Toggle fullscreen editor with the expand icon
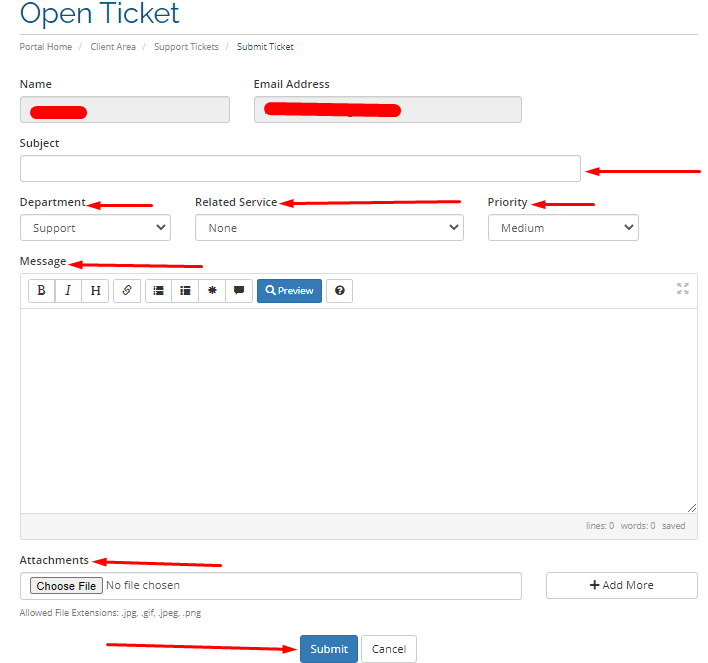Screen dimensions: 708x663 683,289
